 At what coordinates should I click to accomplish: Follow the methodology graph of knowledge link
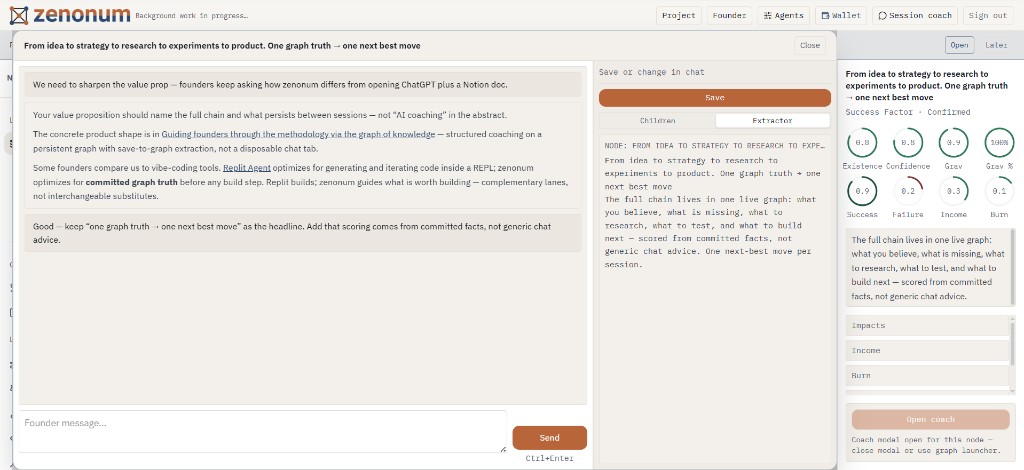pos(298,134)
